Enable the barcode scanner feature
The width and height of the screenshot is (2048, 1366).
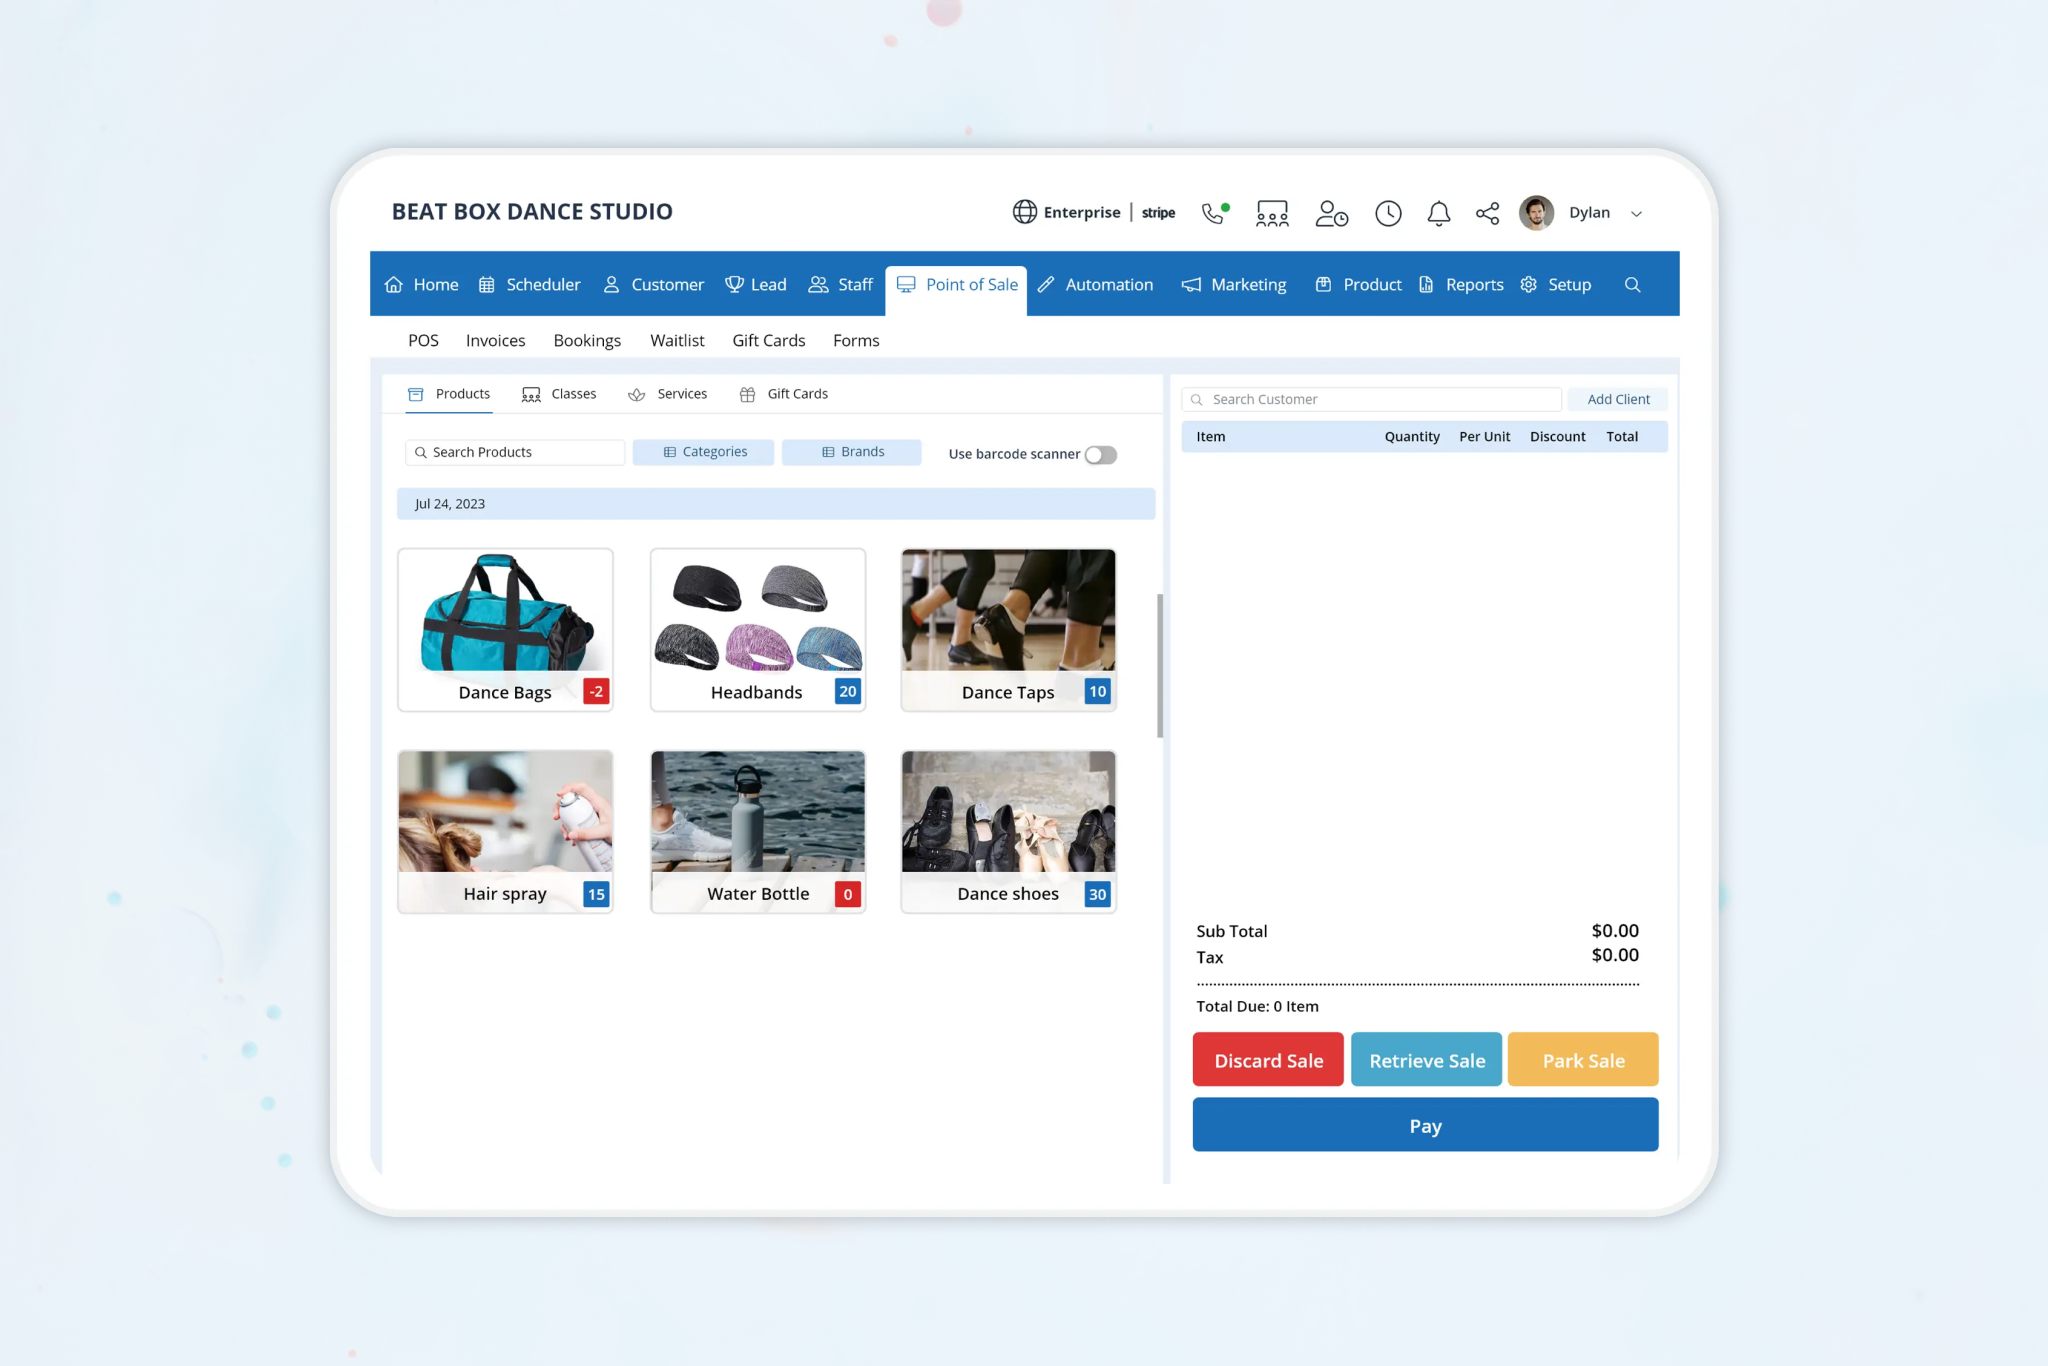tap(1103, 453)
